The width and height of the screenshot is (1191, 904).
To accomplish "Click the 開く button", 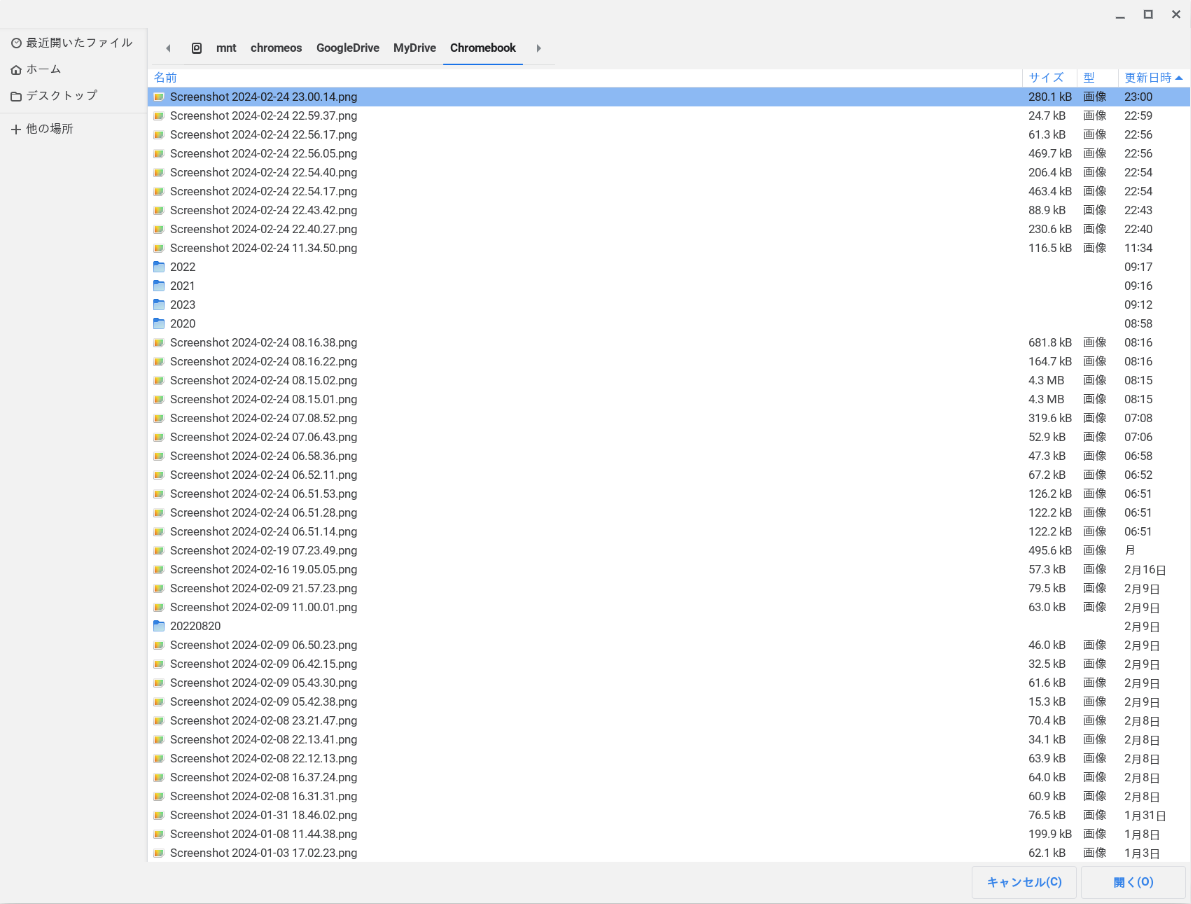I will 1132,882.
